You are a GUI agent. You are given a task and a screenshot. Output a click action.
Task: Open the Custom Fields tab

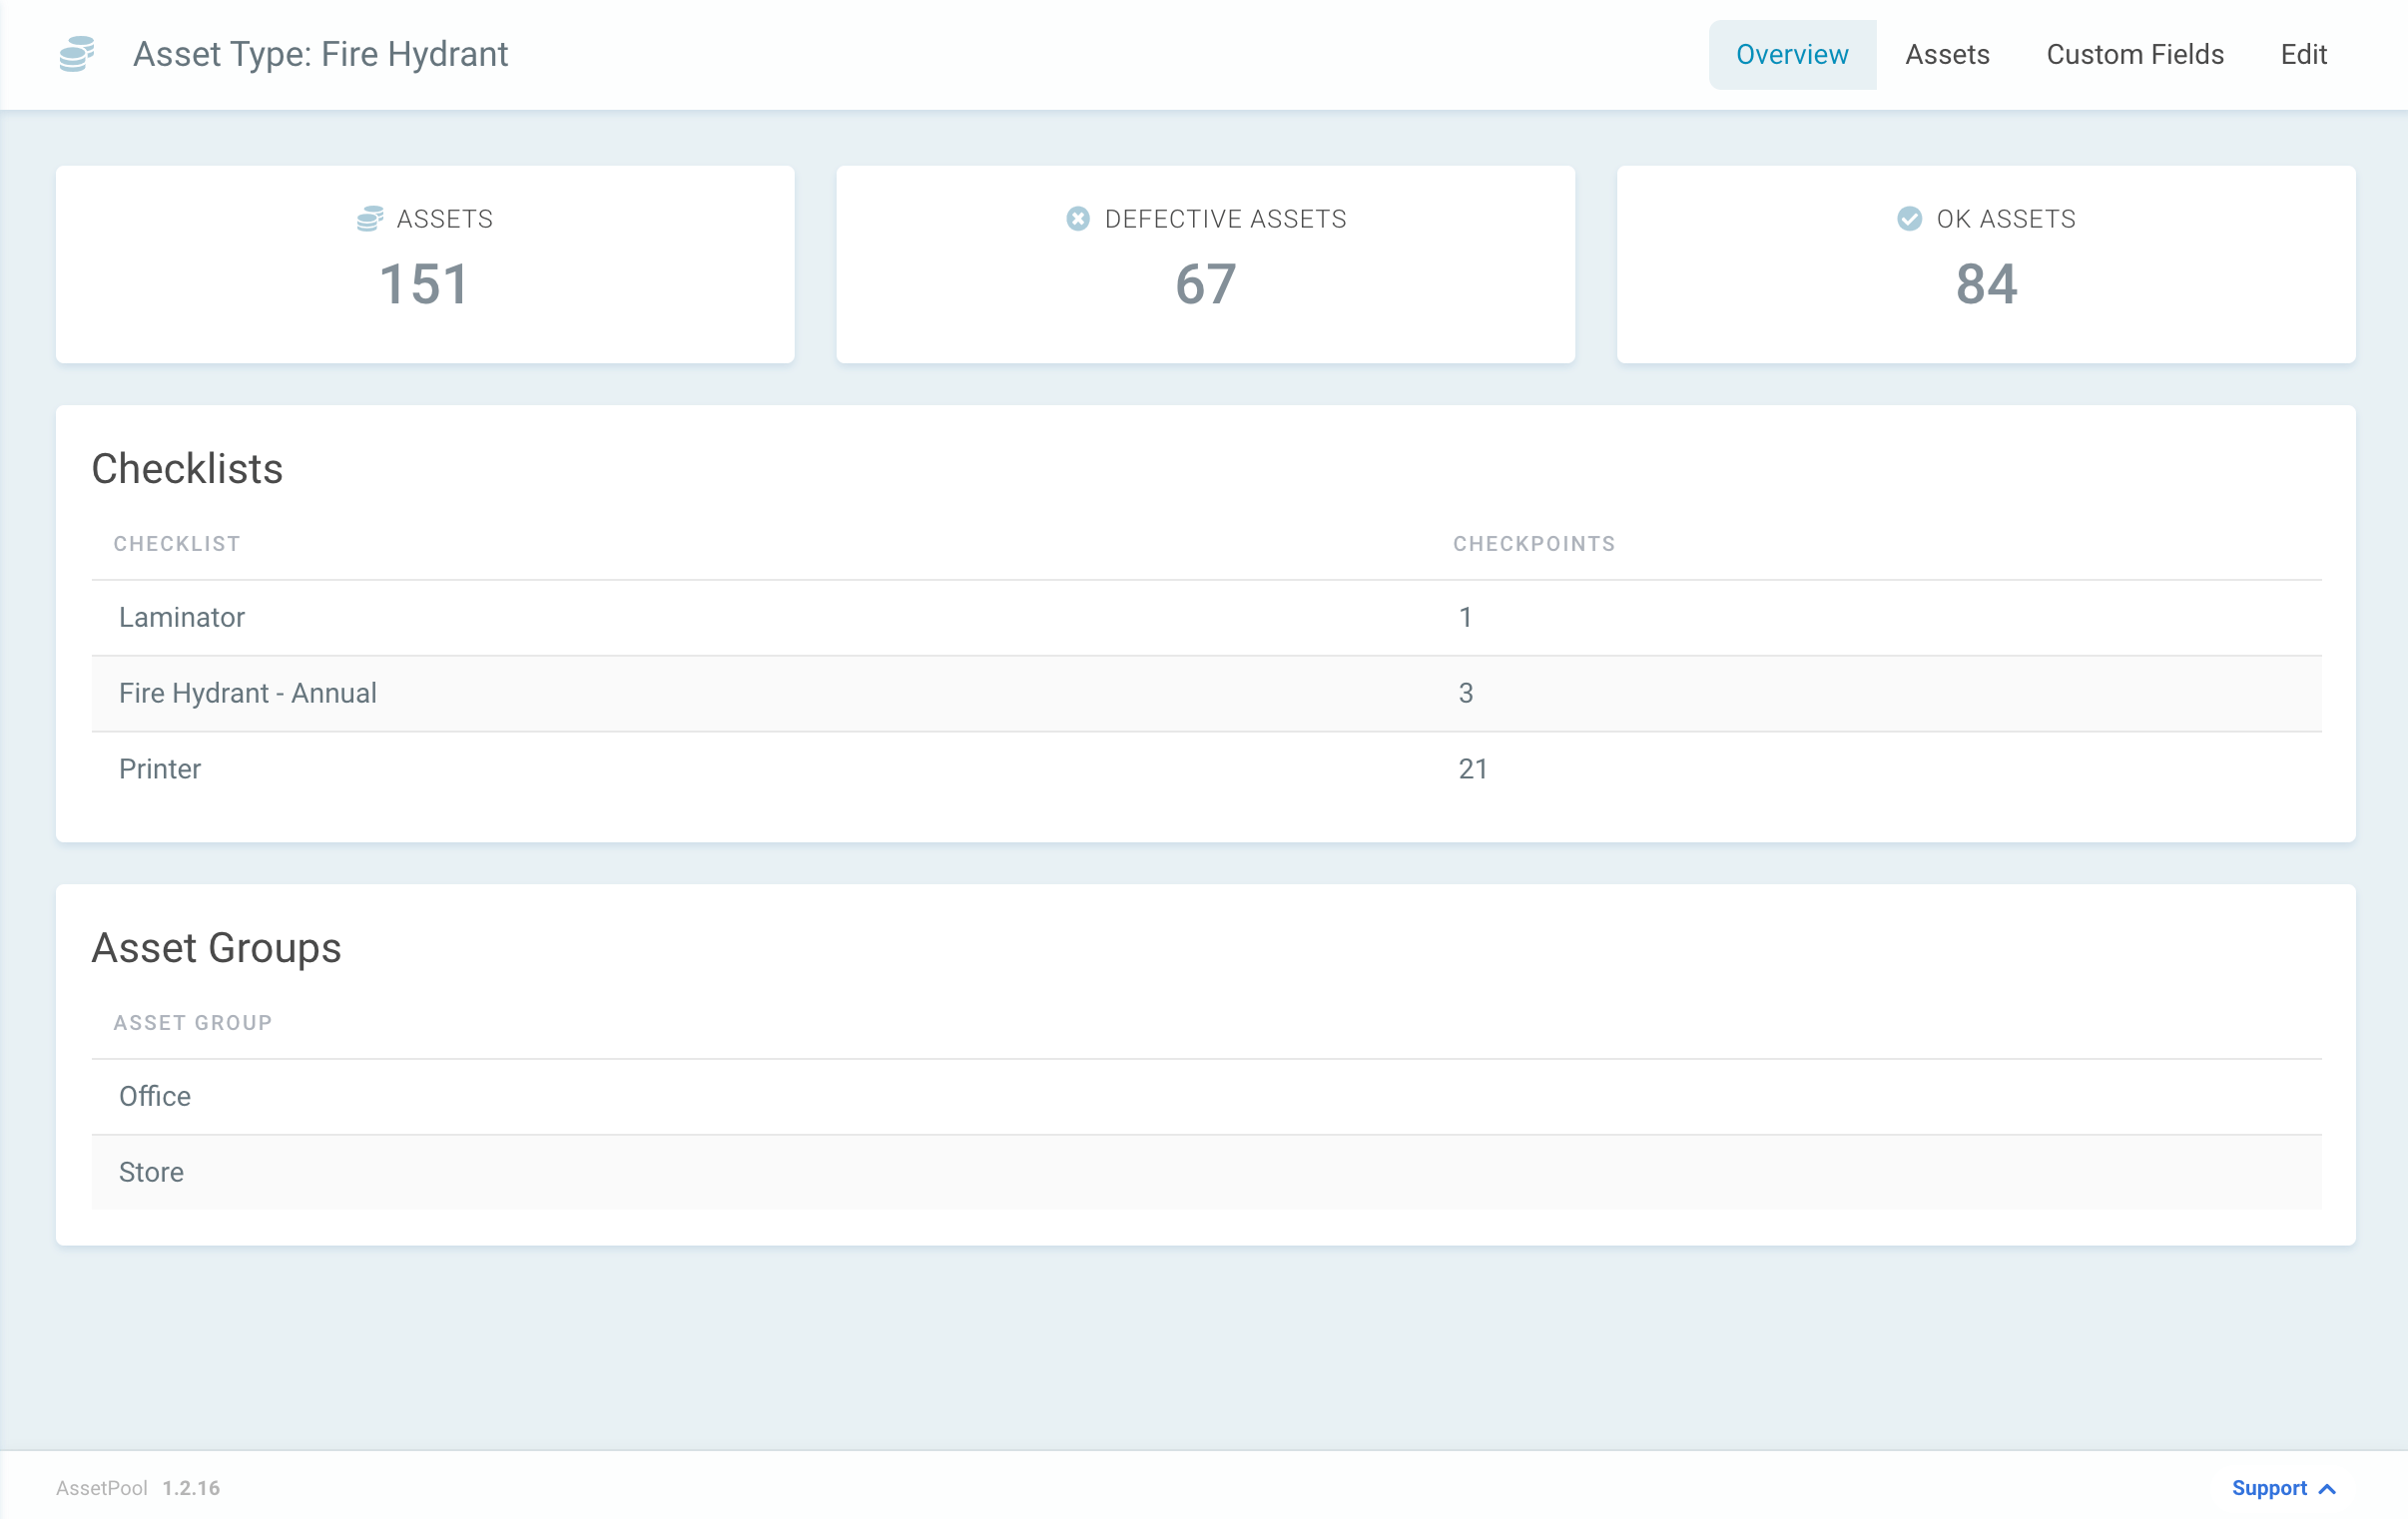tap(2134, 55)
